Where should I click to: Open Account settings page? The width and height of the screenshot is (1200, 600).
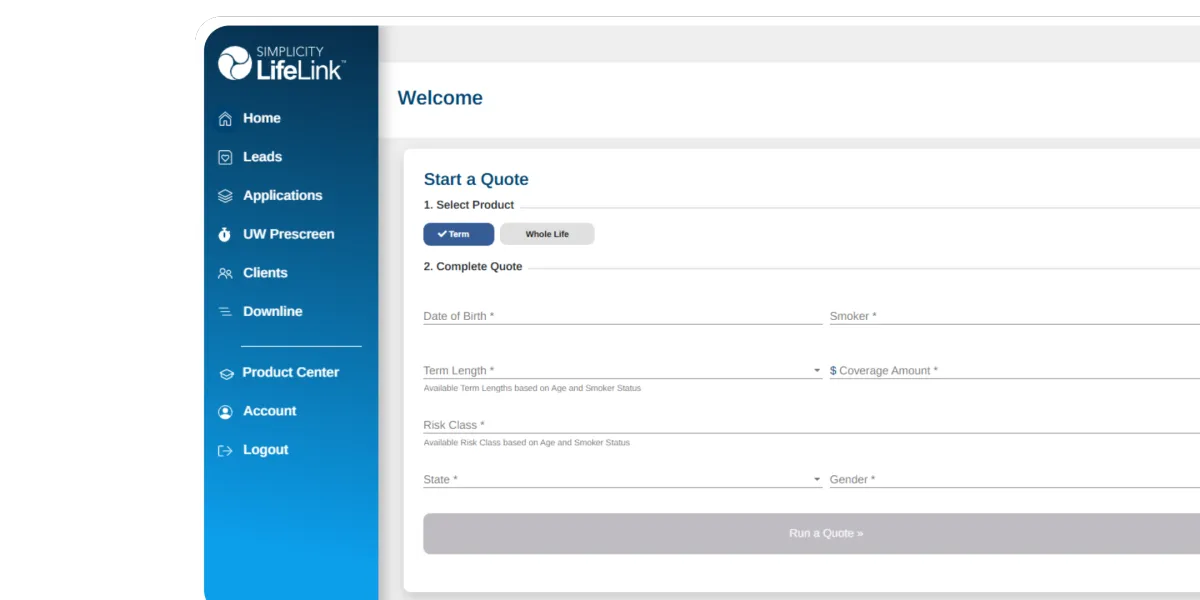point(270,411)
